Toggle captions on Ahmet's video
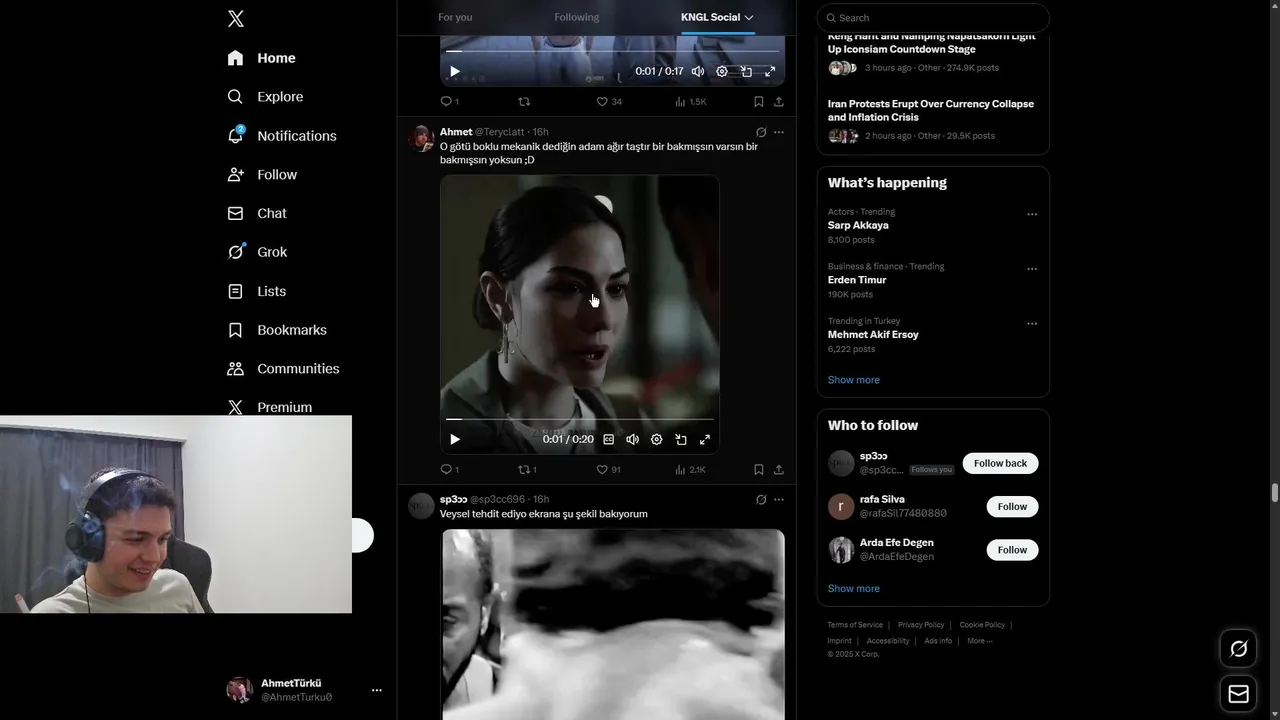This screenshot has height=720, width=1280. [x=608, y=440]
